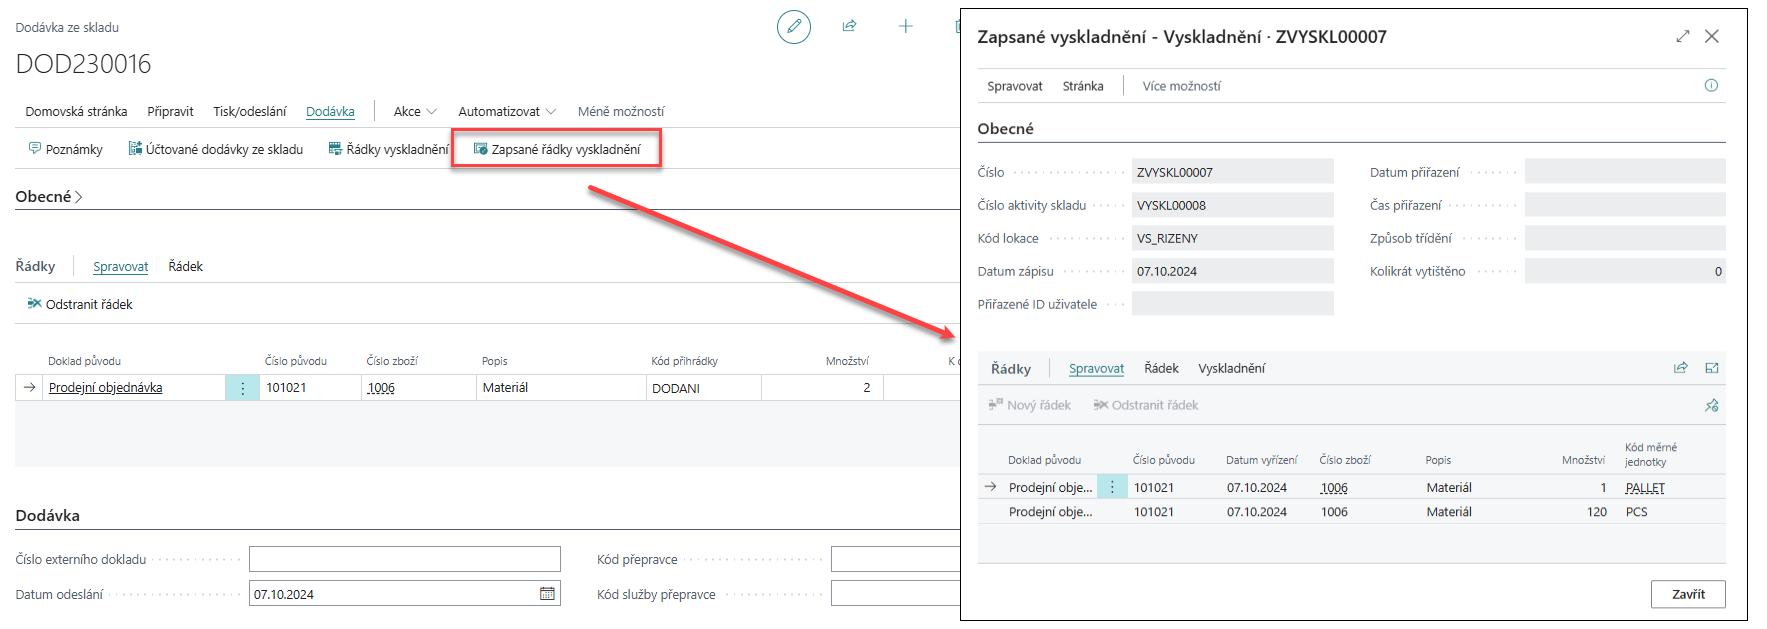The height and width of the screenshot is (629, 1767).
Task: Click the pencil edit icon
Action: point(794,27)
